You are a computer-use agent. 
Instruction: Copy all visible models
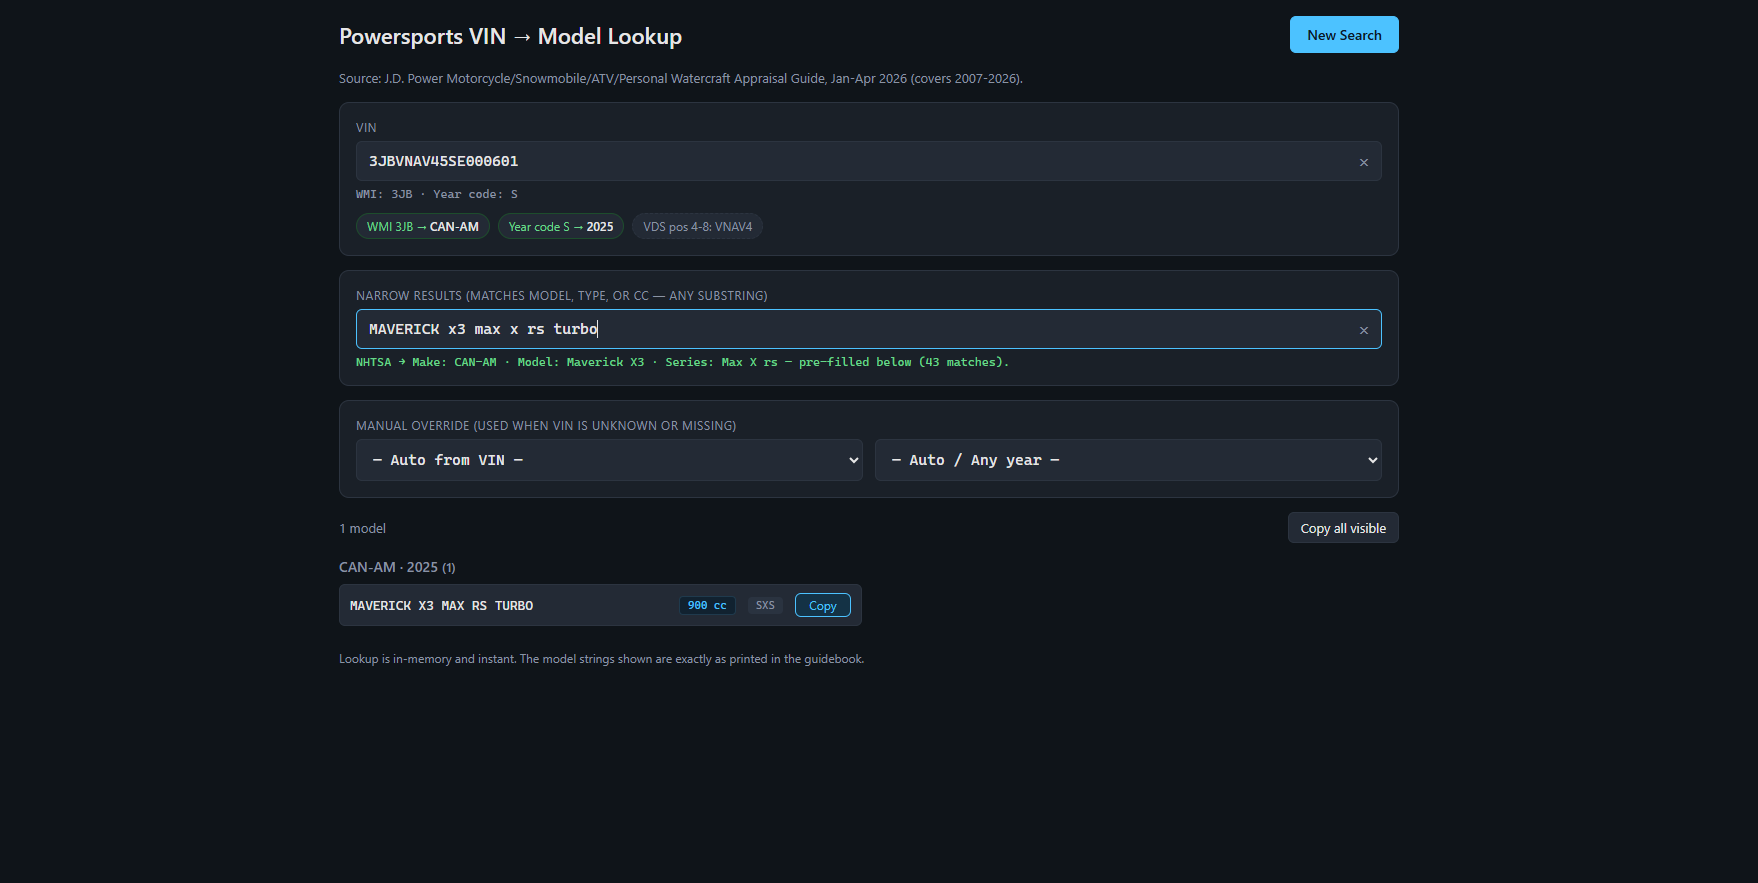coord(1343,528)
